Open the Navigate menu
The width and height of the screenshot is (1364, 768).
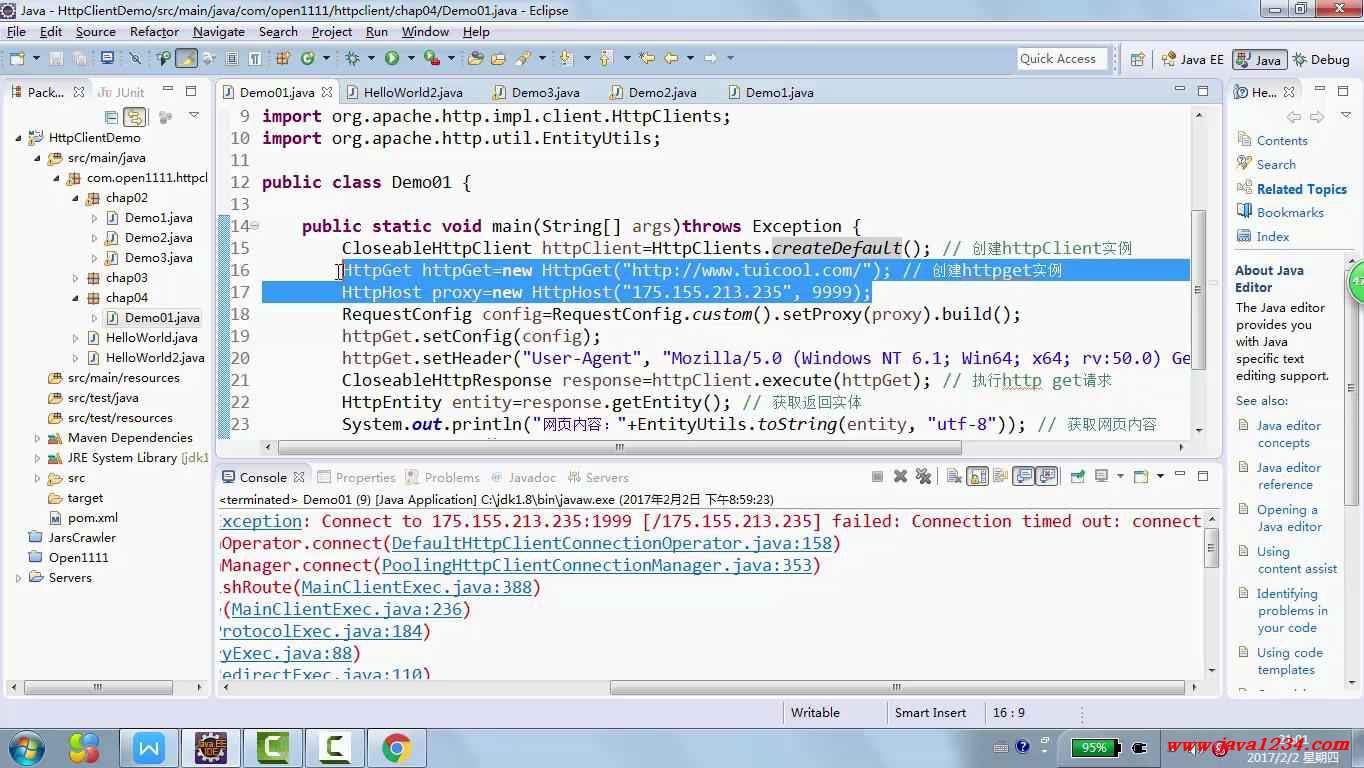(219, 32)
